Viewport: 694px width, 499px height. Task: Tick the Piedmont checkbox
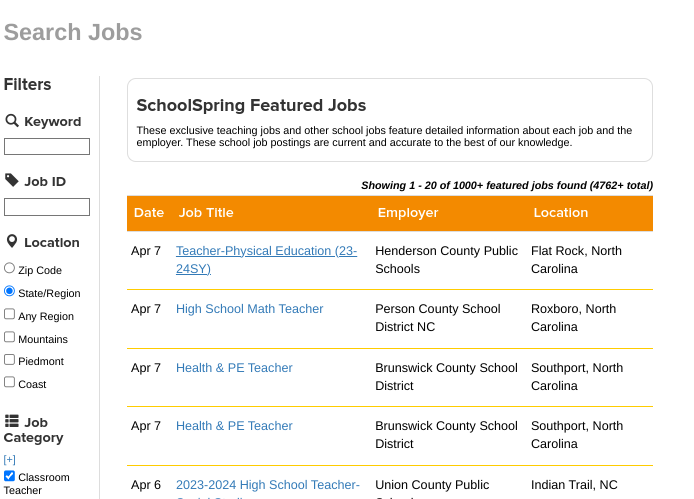10,360
